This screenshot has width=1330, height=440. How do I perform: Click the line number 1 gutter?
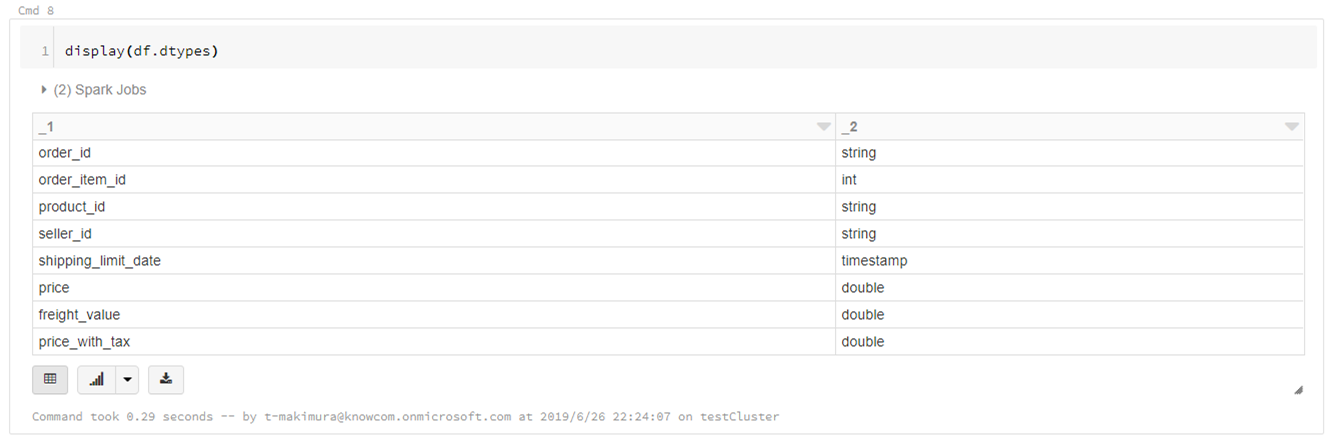click(x=45, y=51)
